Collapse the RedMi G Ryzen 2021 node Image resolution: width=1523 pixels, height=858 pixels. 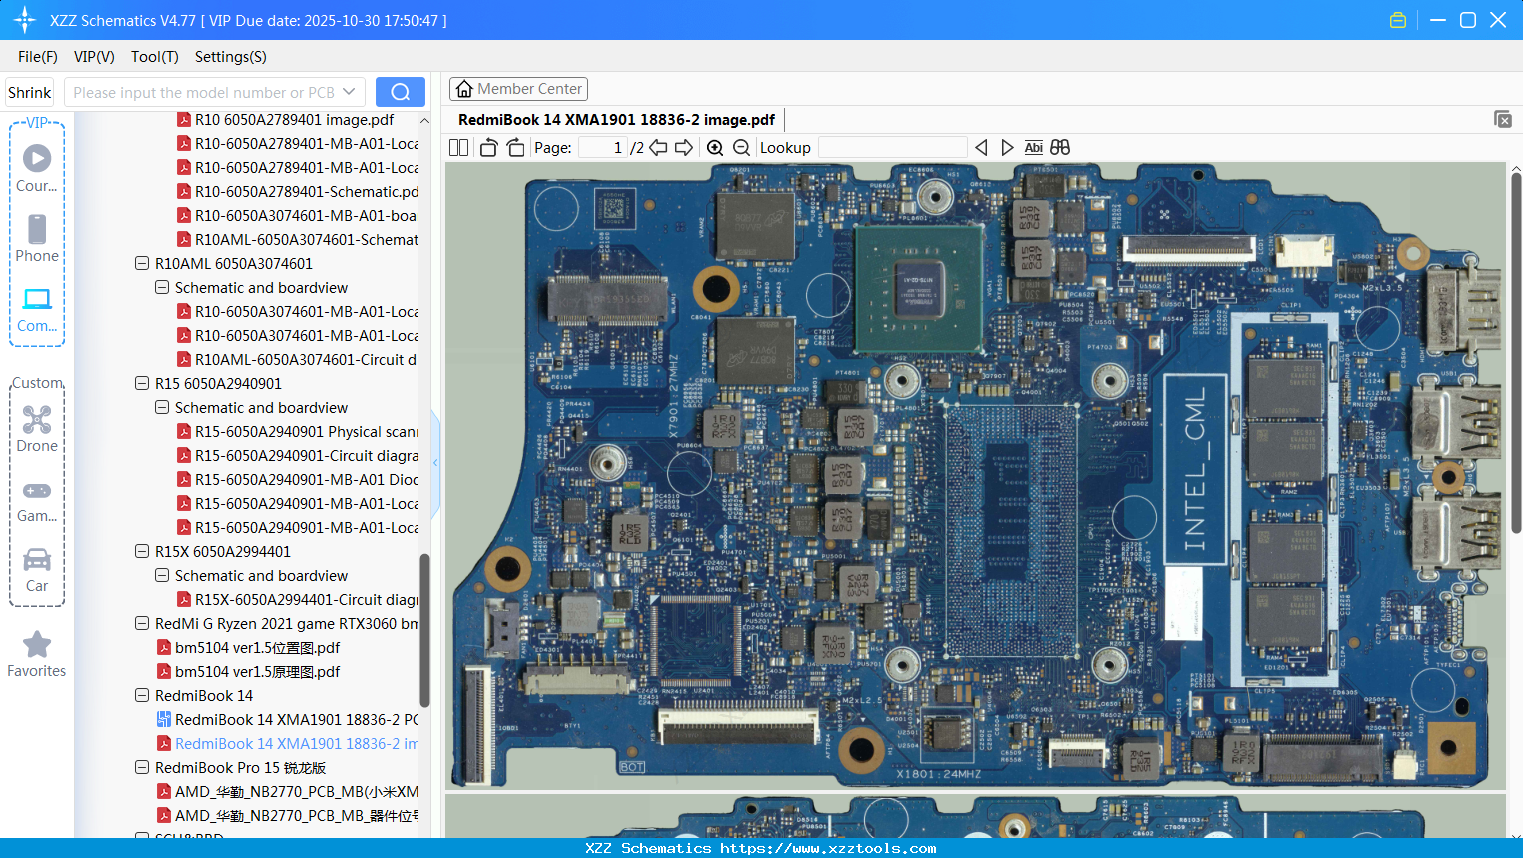point(142,624)
